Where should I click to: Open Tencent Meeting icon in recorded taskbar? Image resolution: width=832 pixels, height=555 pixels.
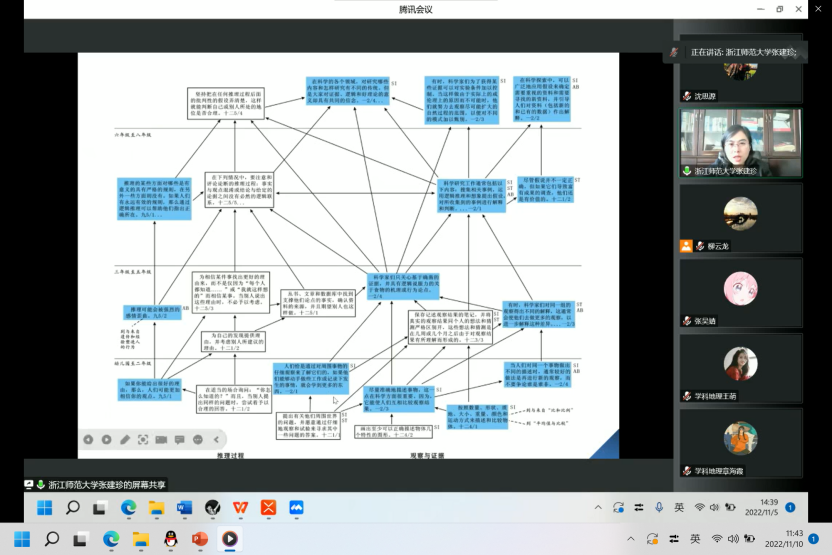point(296,508)
